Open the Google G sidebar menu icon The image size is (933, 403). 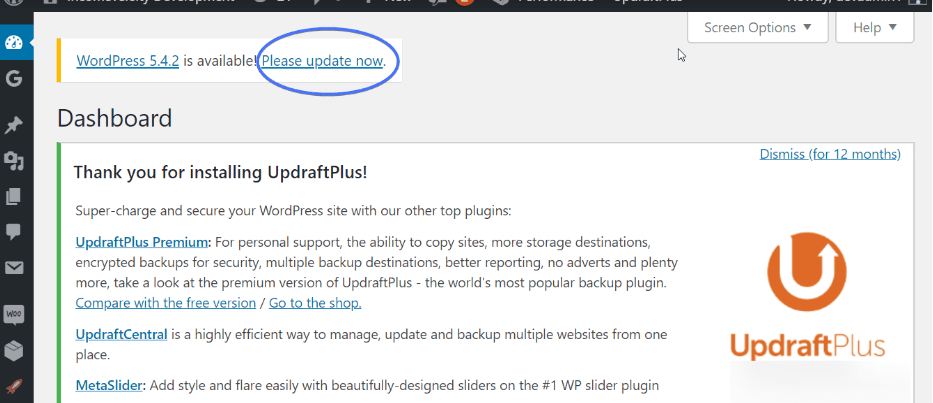pos(13,79)
